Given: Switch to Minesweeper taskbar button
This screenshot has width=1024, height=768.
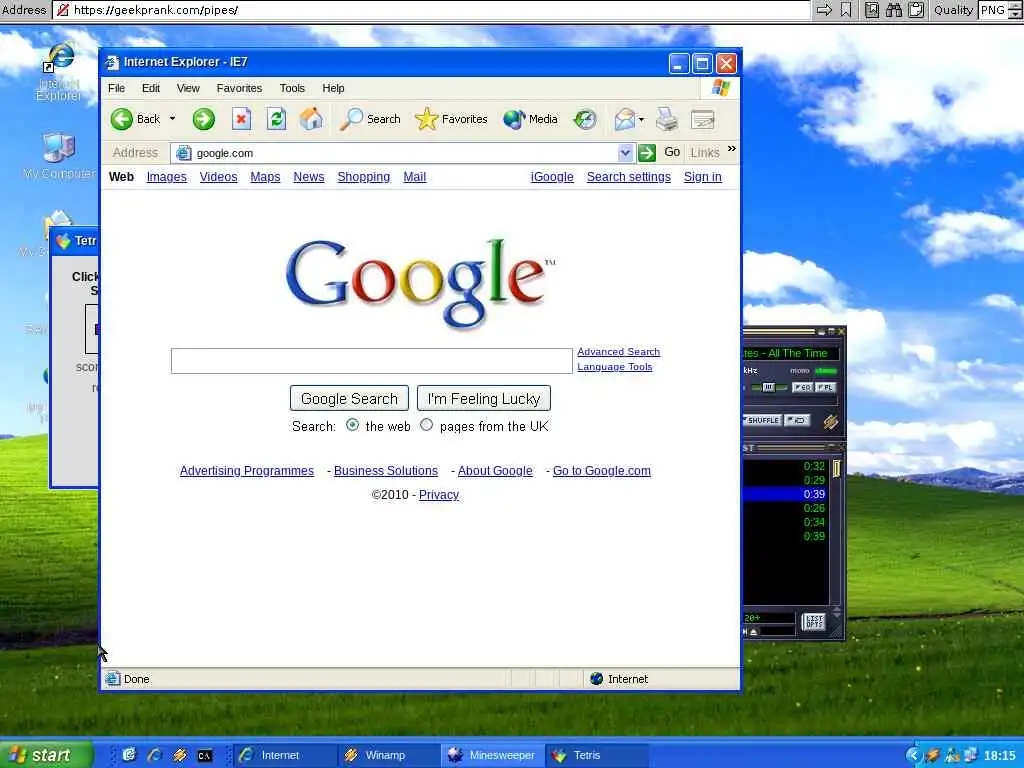Looking at the screenshot, I should pos(493,756).
